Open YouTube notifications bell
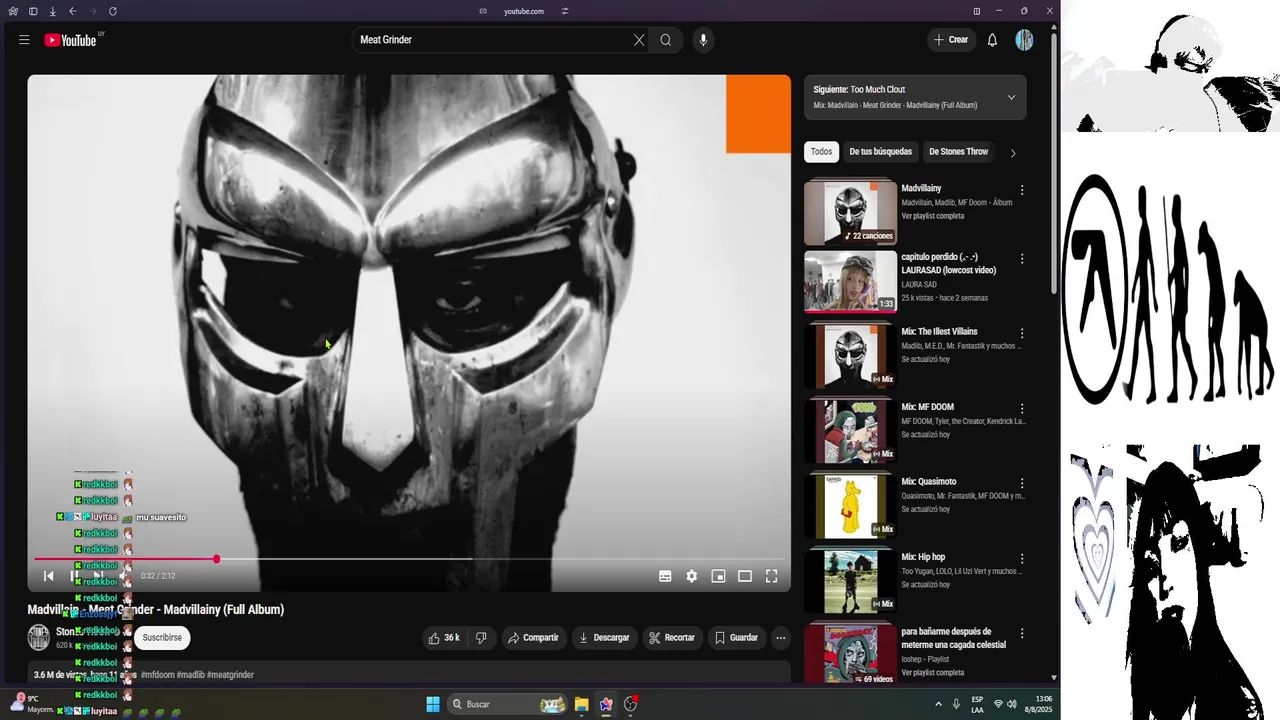The width and height of the screenshot is (1280, 720). pos(992,40)
